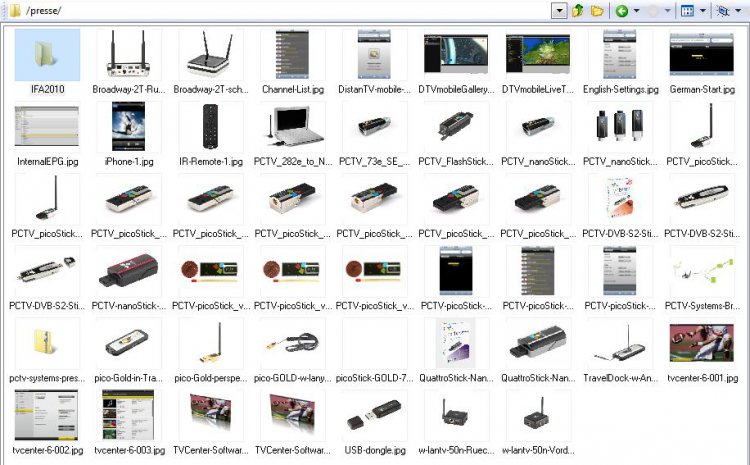Select the picoStick-GOLD-7... file
This screenshot has width=750, height=465.
(374, 343)
